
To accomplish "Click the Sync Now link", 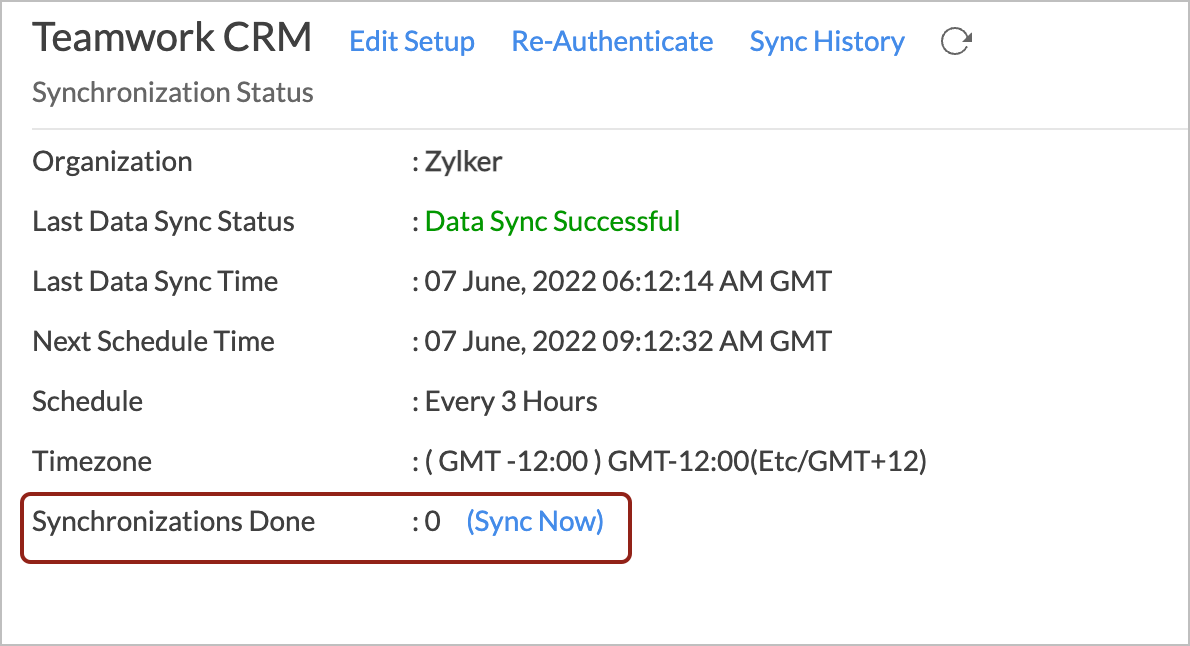I will (x=535, y=522).
